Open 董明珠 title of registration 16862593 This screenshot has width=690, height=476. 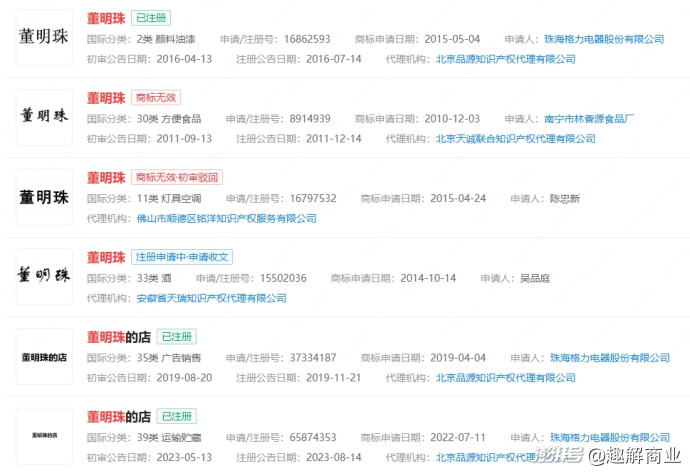106,18
